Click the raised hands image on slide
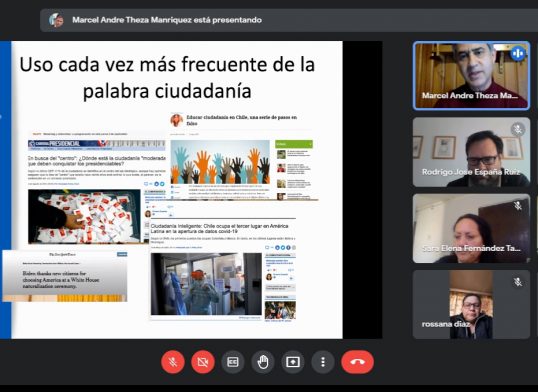This screenshot has width=538, height=392. point(220,162)
